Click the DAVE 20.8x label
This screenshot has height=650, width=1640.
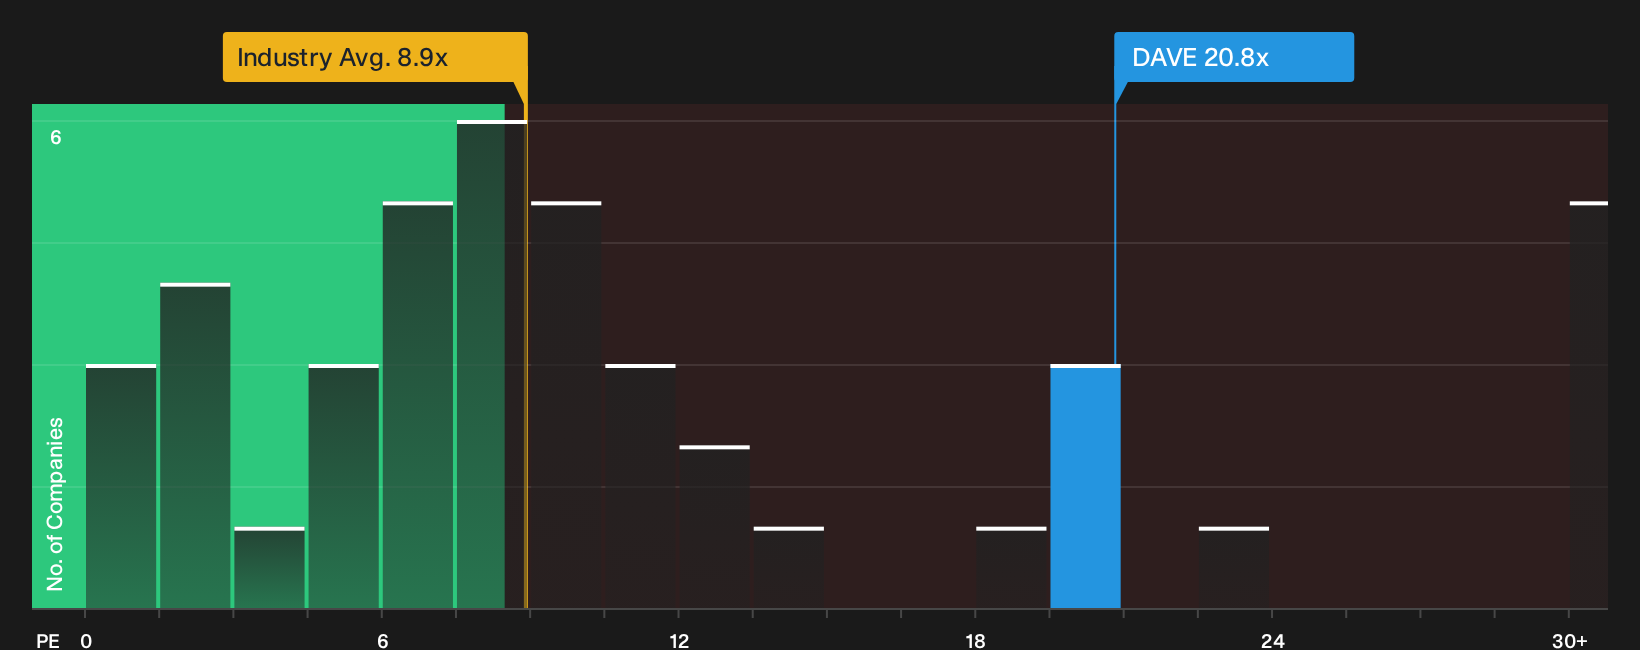click(1234, 57)
